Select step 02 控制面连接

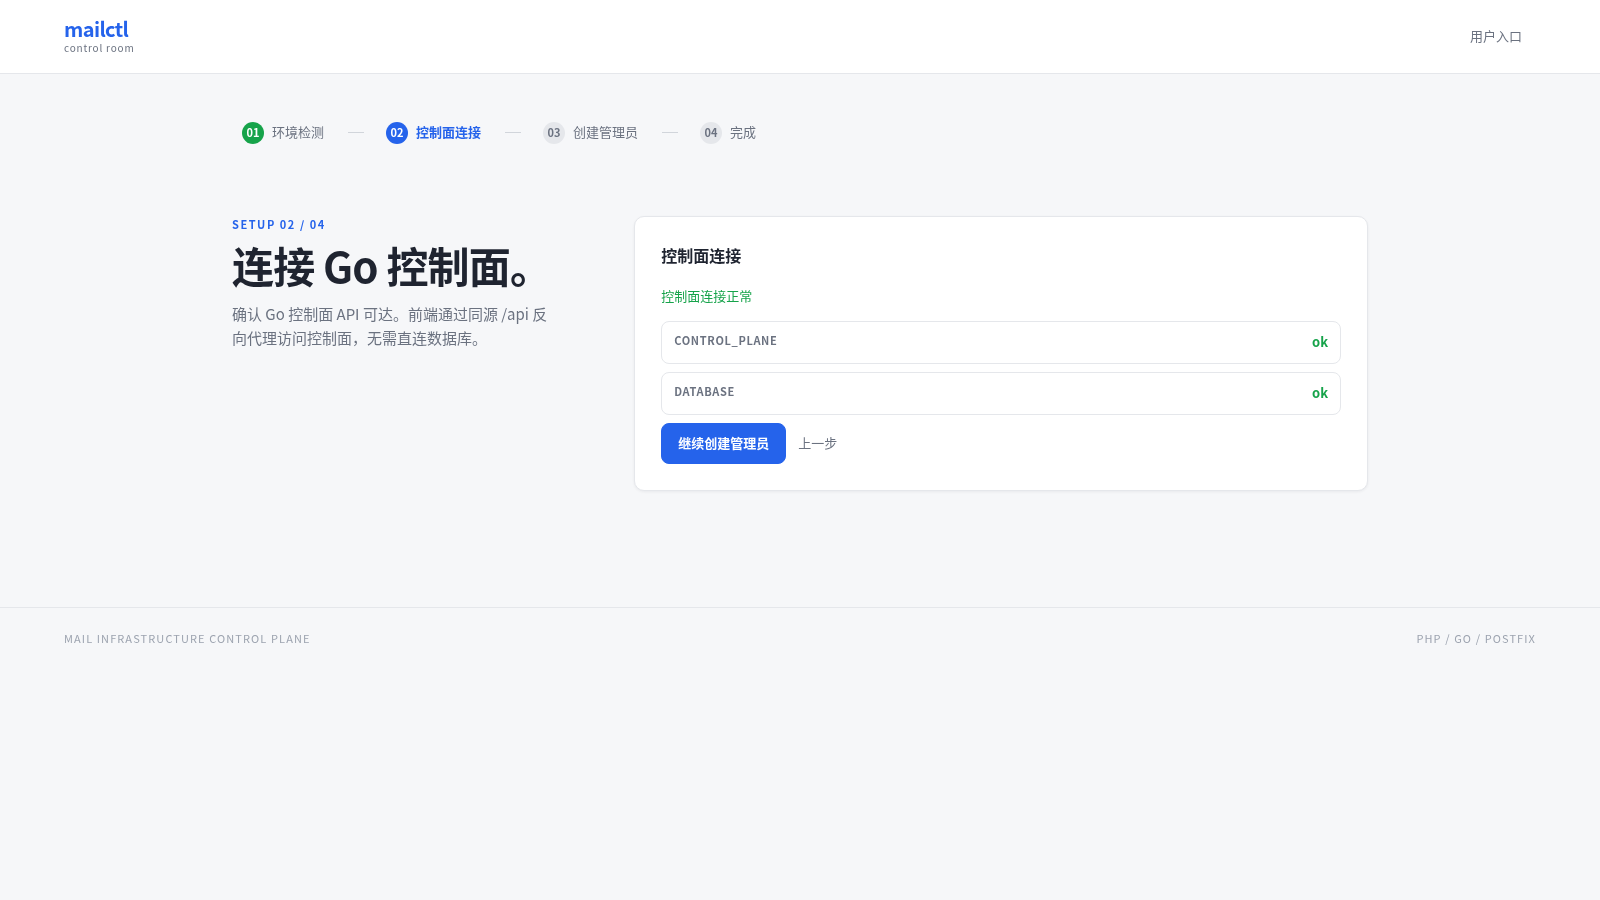coord(433,133)
